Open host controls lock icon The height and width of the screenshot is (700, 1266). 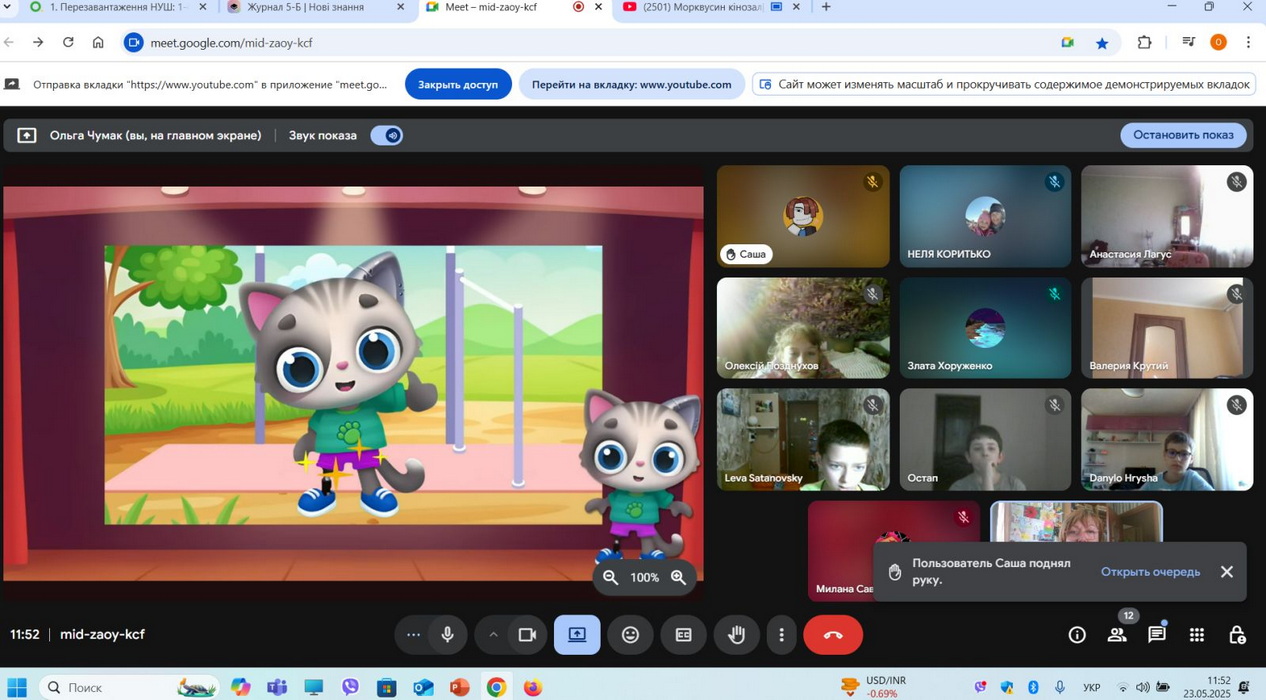1237,635
